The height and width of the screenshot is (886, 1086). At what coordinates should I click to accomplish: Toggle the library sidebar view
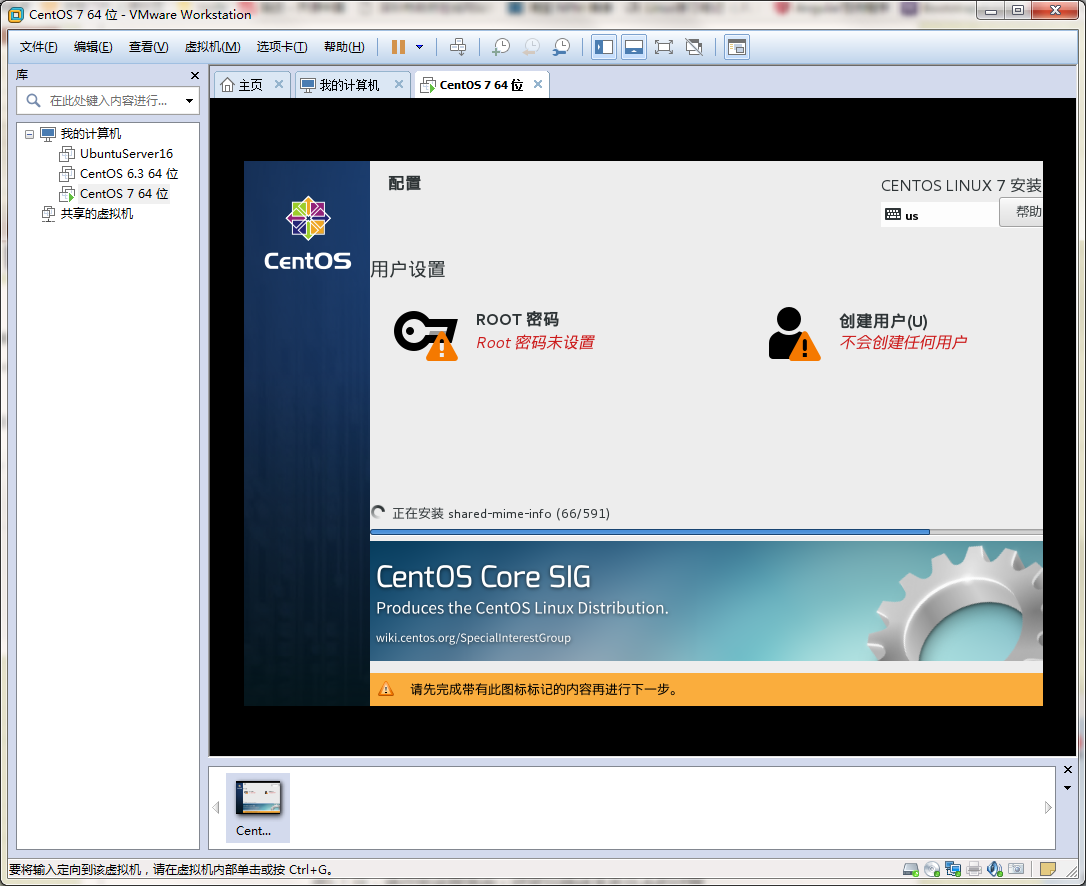pyautogui.click(x=604, y=47)
